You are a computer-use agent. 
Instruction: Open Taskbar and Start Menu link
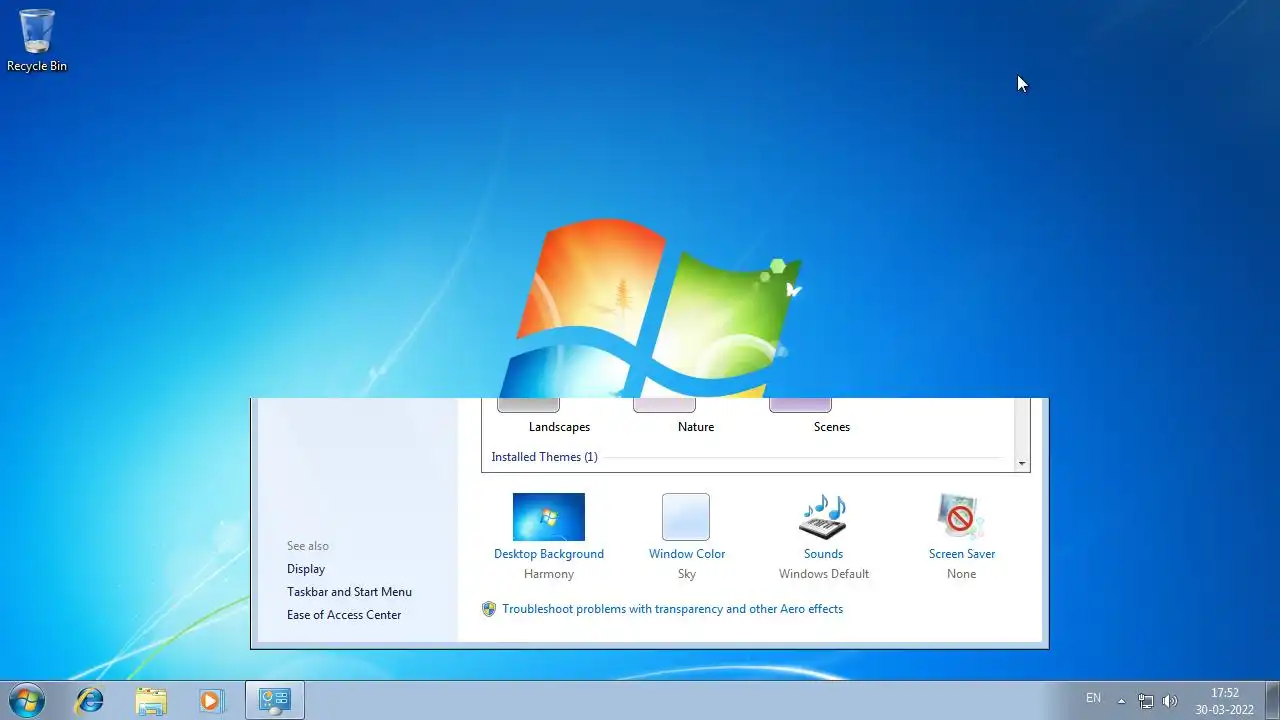[x=349, y=592]
